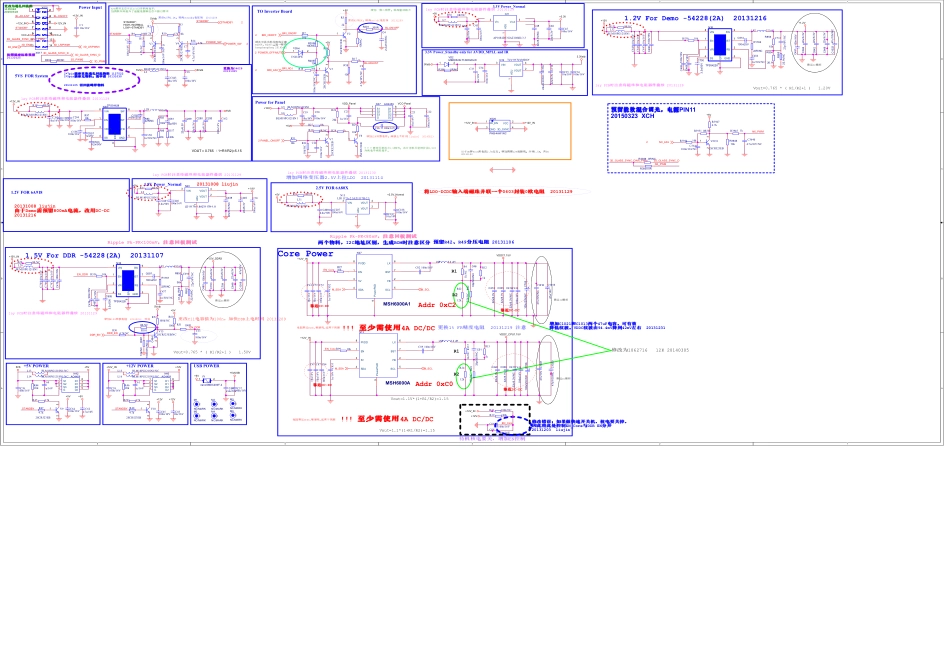Image resolution: width=950 pixels, height=672 pixels.
Task: Click the "+12V POWER" block title
Action: click(x=138, y=366)
